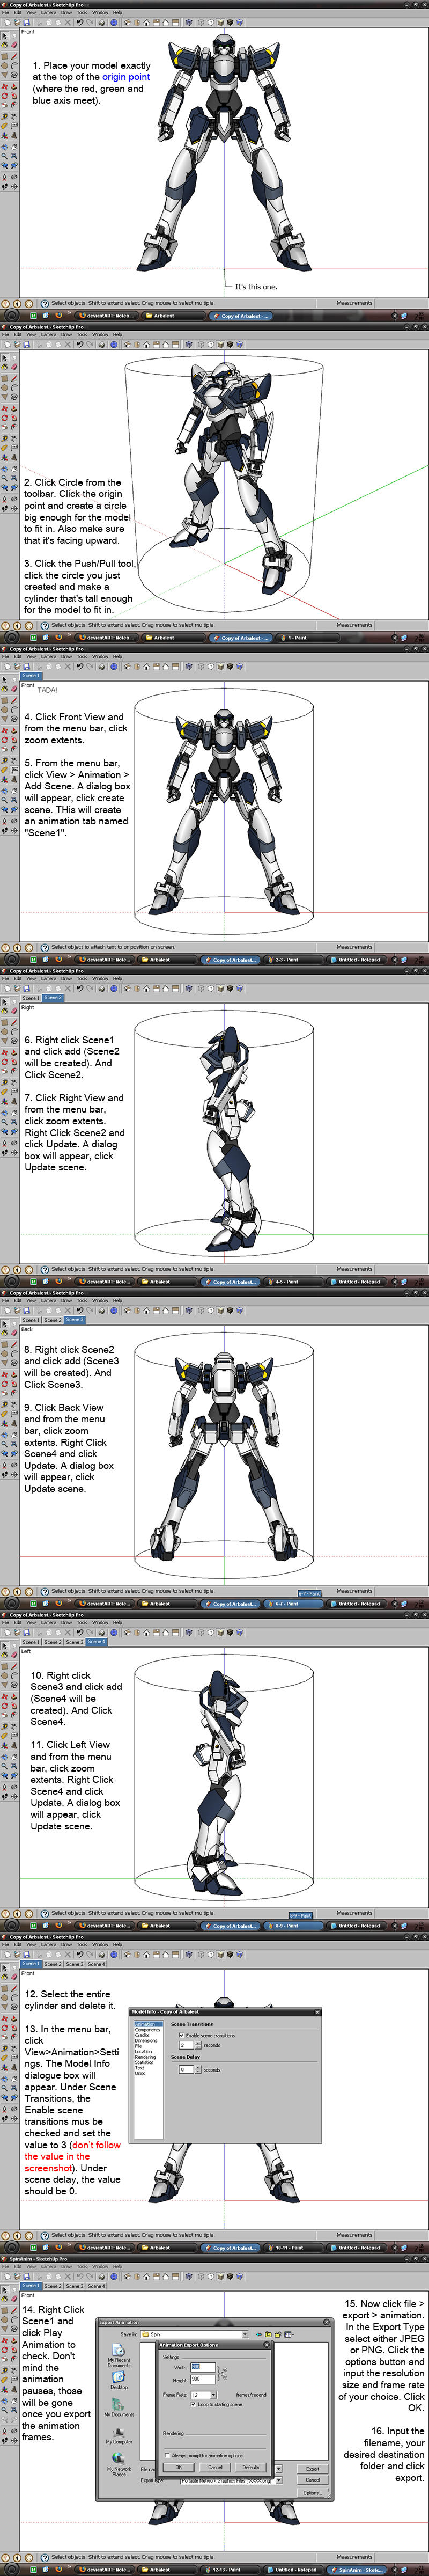This screenshot has width=429, height=2576.
Task: Select the Desktop shortcut in Export Animation dialog
Action: coord(119,2380)
